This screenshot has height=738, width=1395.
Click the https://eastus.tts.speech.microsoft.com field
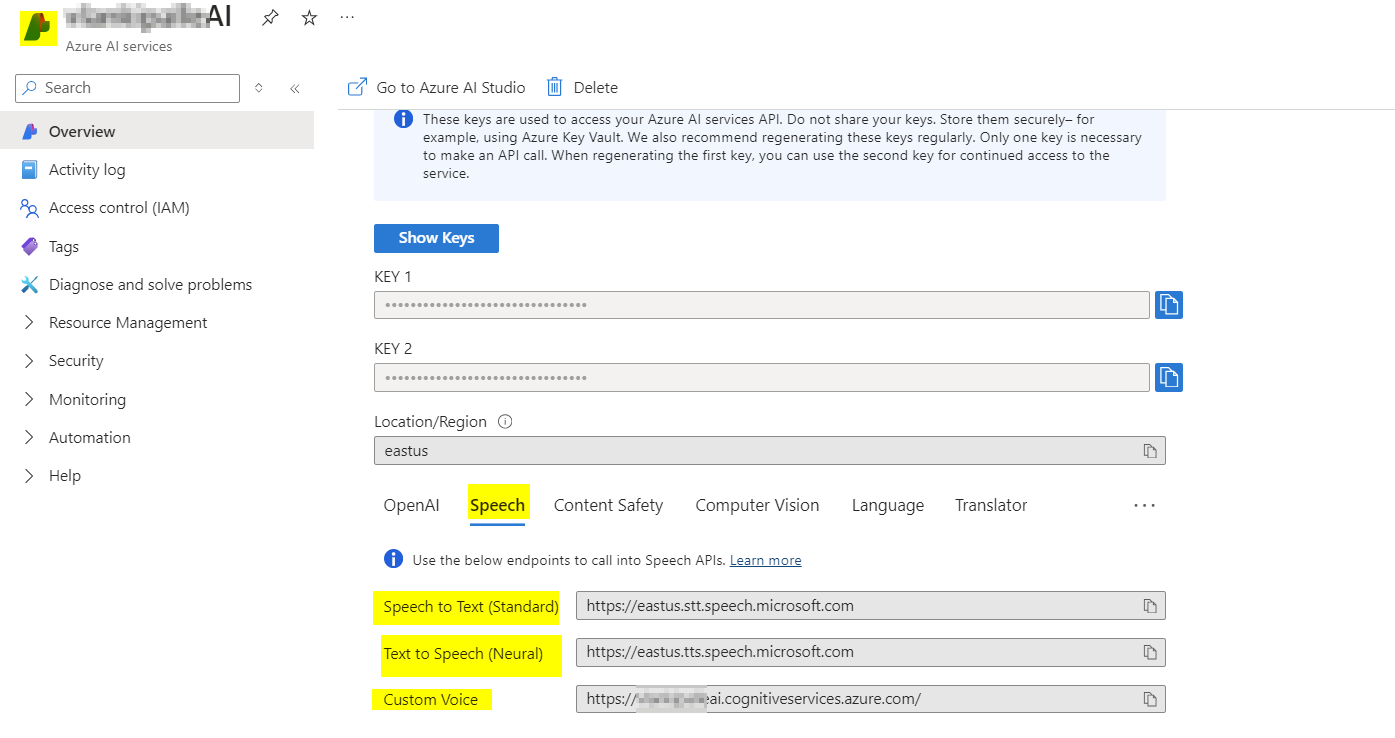(x=871, y=652)
